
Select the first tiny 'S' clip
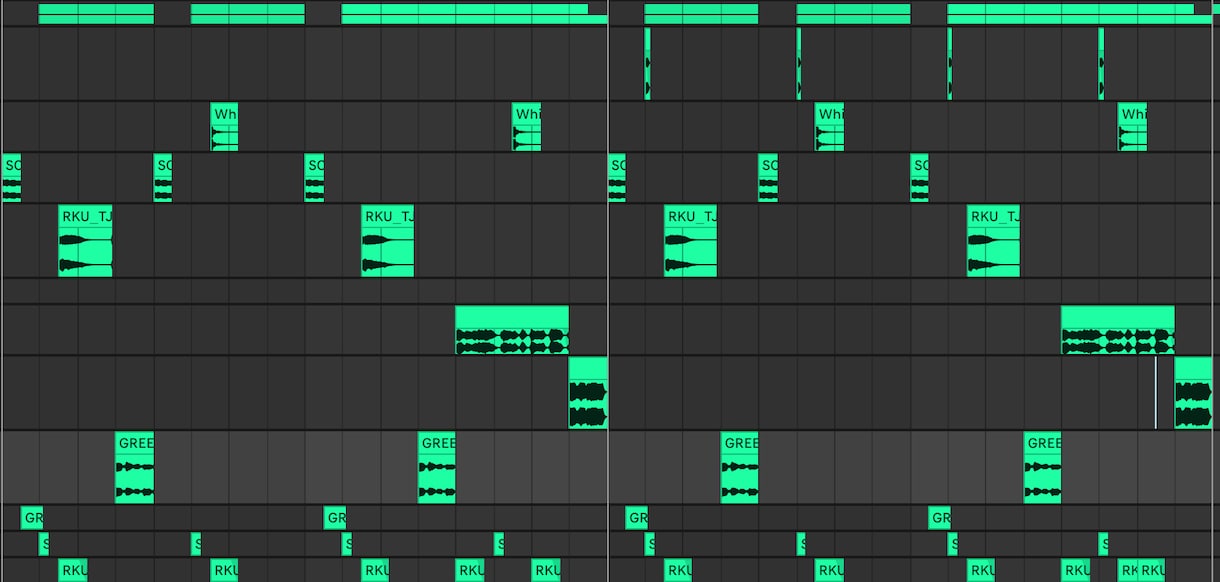[x=44, y=544]
